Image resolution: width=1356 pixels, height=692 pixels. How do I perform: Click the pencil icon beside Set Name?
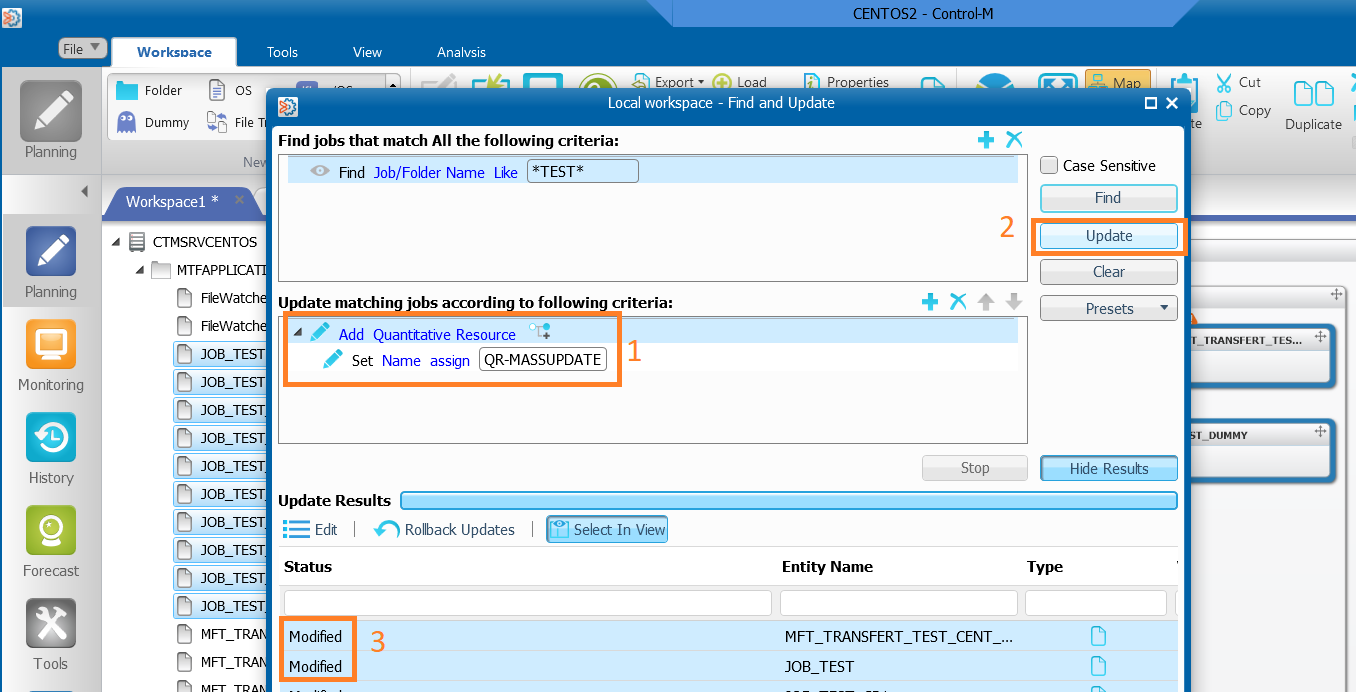(x=333, y=359)
